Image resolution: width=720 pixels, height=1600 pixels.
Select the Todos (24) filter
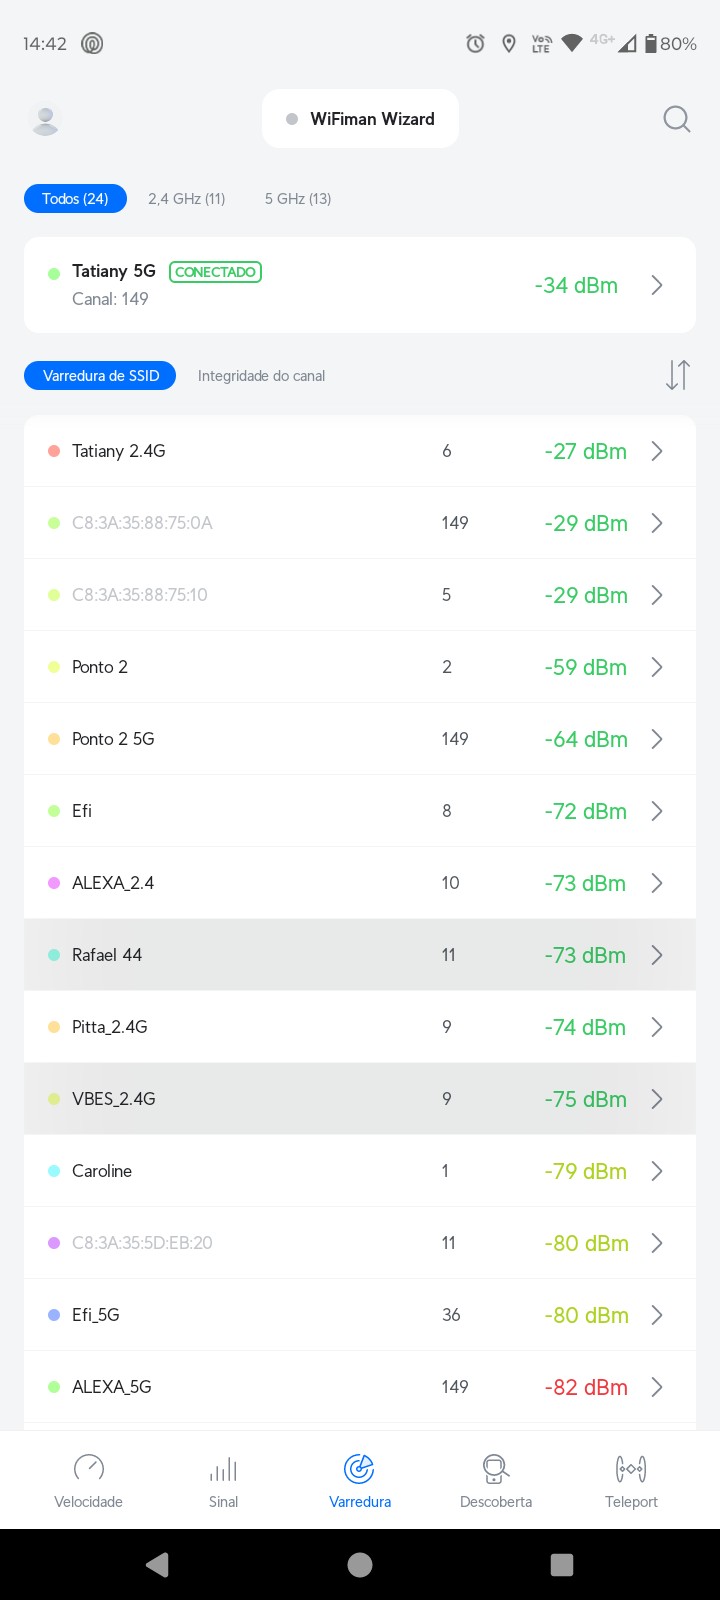click(x=75, y=199)
